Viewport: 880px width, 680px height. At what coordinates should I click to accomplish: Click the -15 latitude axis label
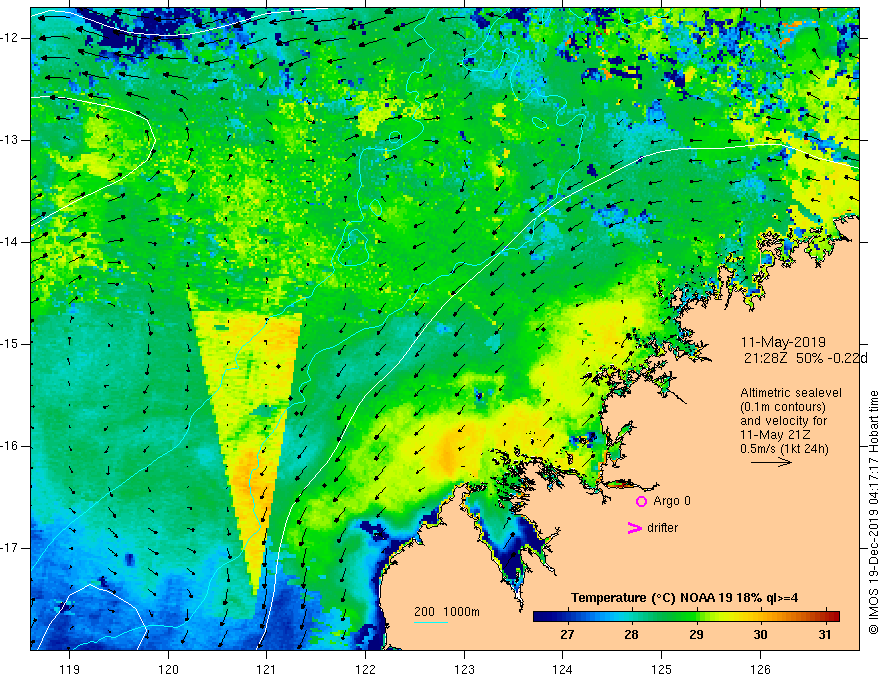tap(10, 344)
